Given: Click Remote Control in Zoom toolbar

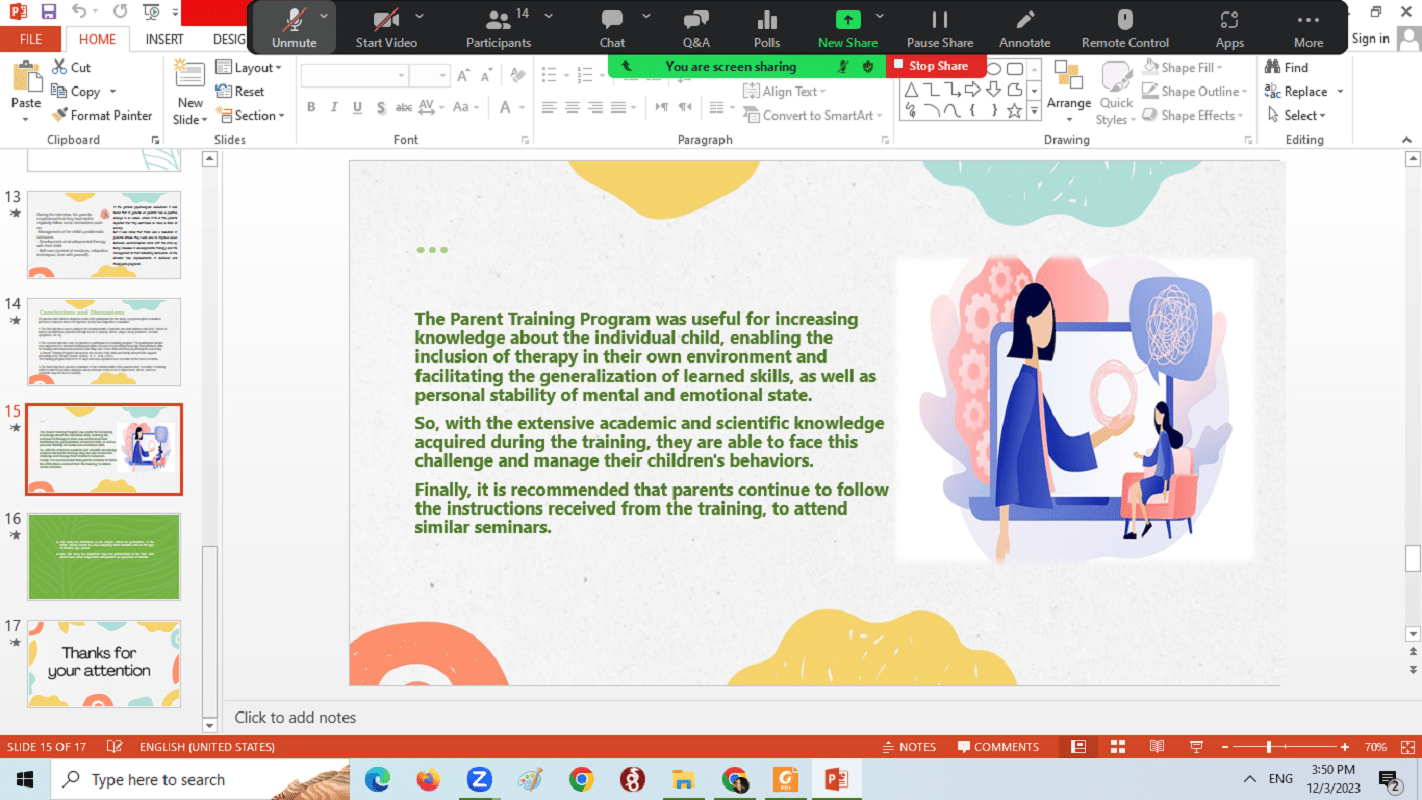Looking at the screenshot, I should tap(1125, 28).
